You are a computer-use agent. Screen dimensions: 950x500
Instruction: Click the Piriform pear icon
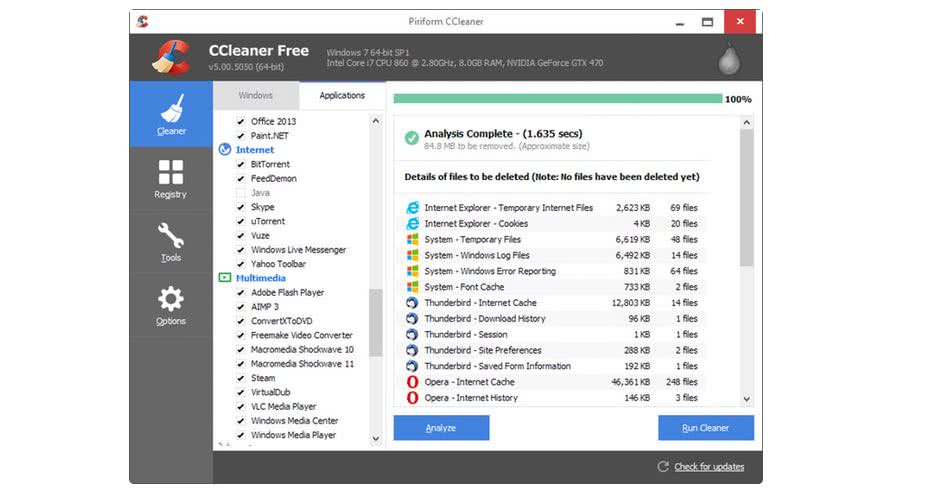(729, 59)
